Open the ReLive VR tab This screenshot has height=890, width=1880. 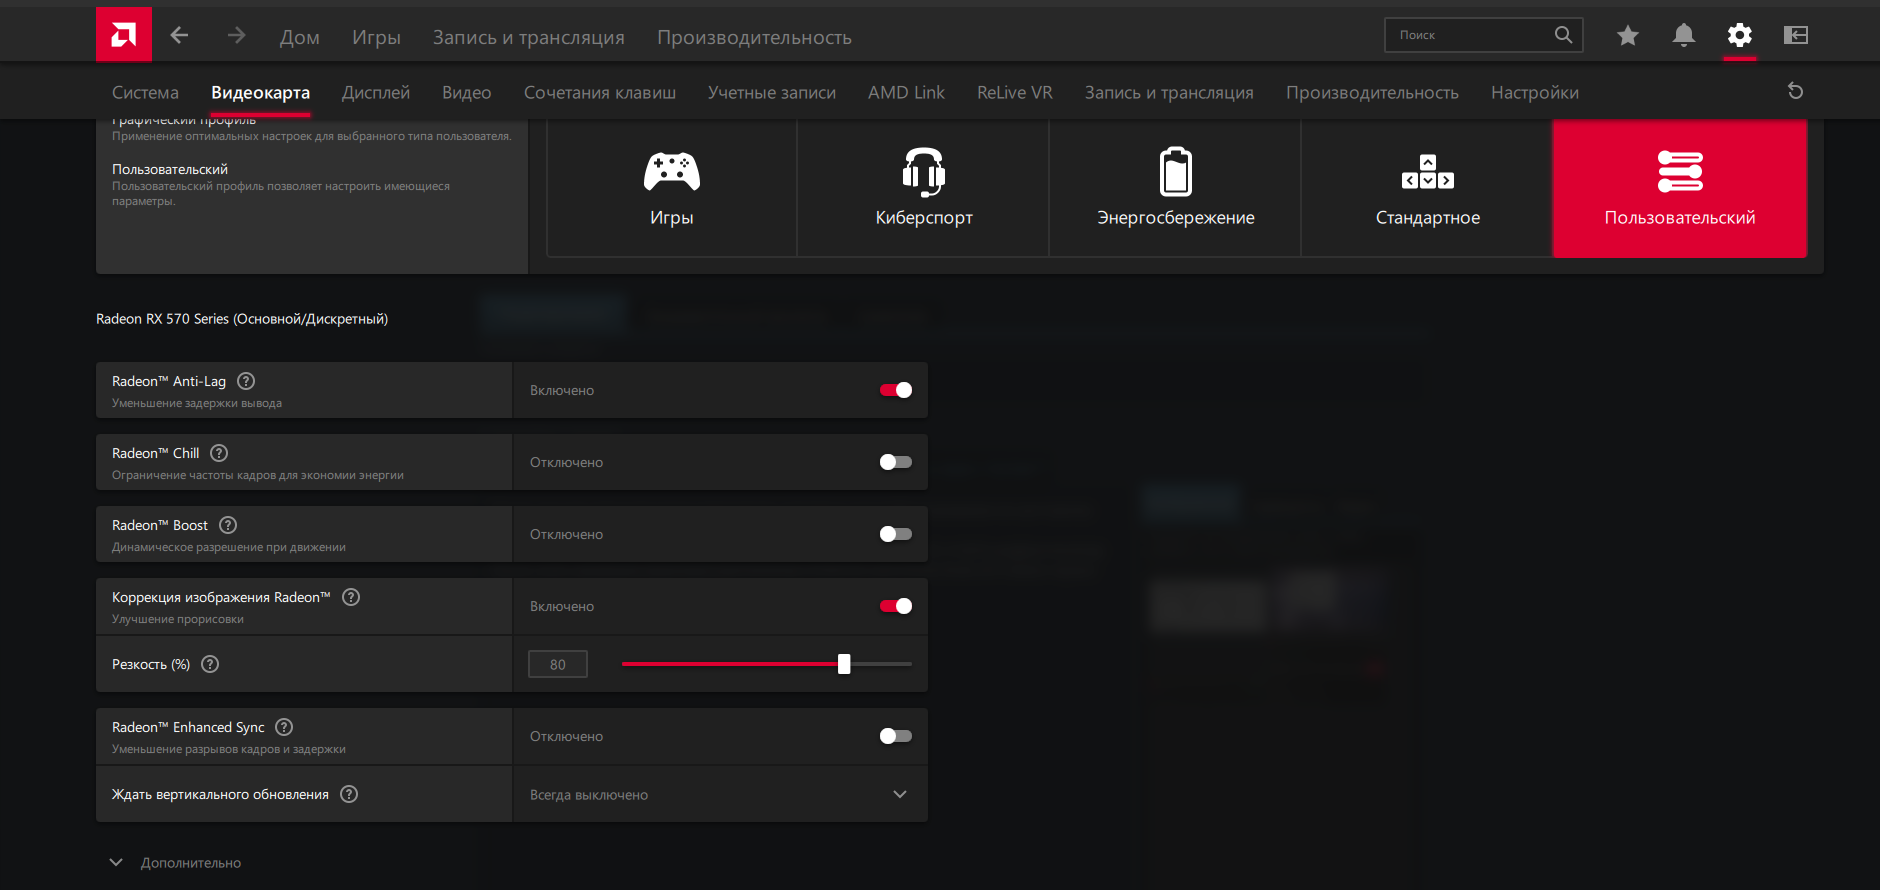click(1015, 92)
